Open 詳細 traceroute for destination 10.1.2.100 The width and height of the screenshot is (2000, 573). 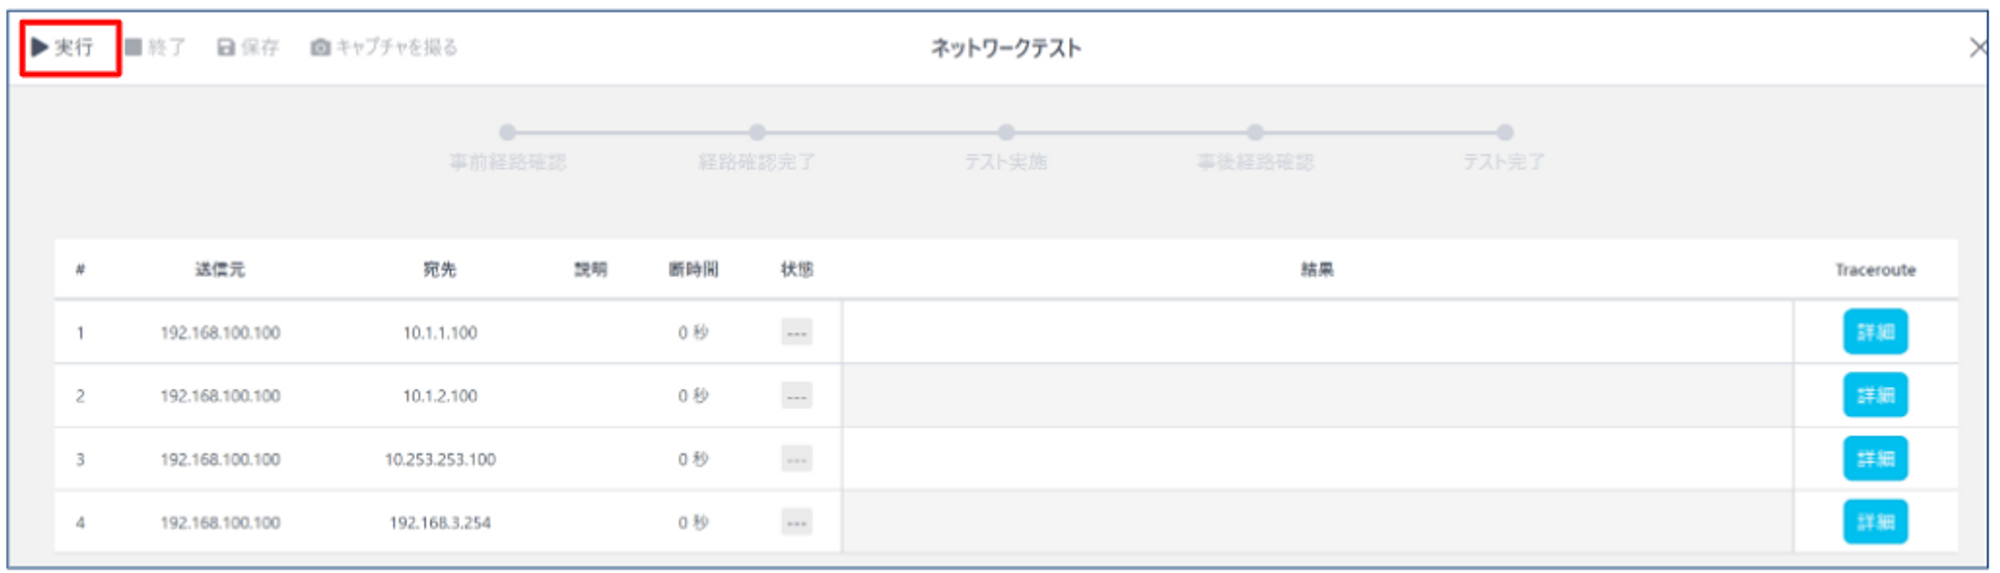pos(1875,395)
